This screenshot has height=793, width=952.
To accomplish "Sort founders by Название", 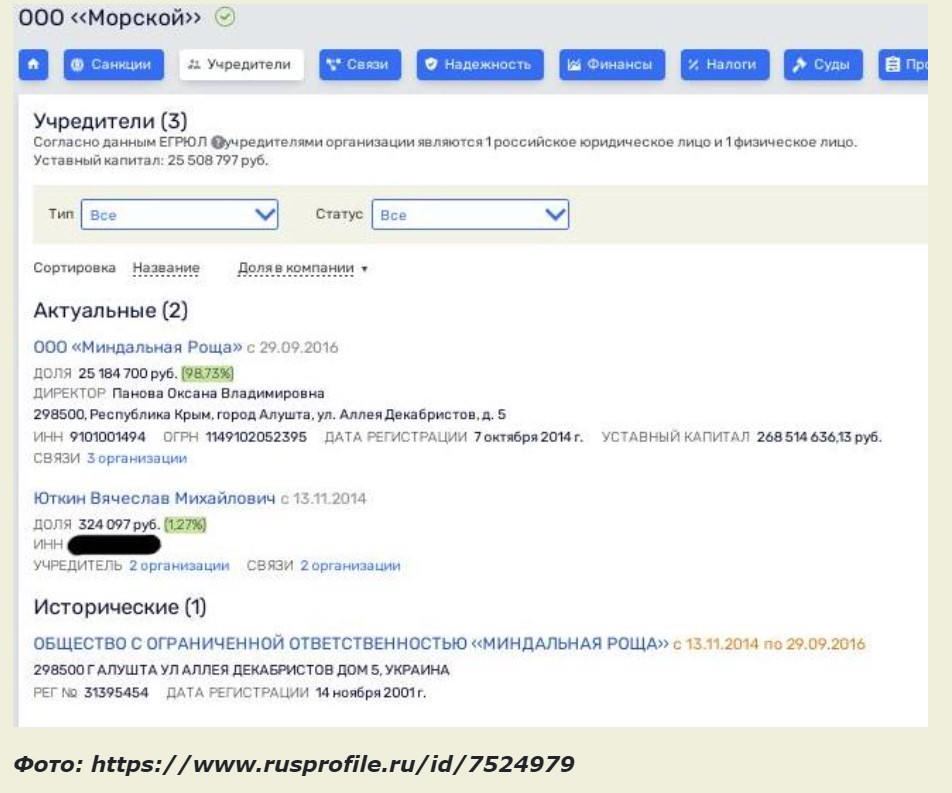I will click(166, 269).
